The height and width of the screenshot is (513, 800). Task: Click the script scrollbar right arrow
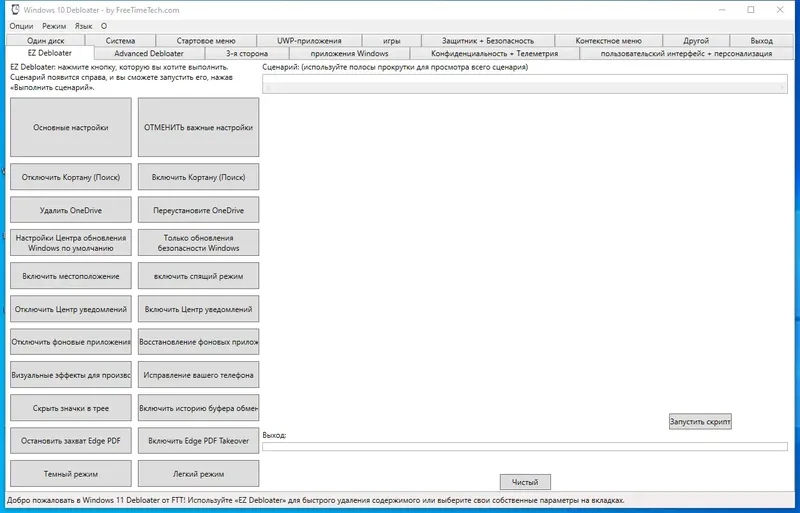(x=782, y=88)
